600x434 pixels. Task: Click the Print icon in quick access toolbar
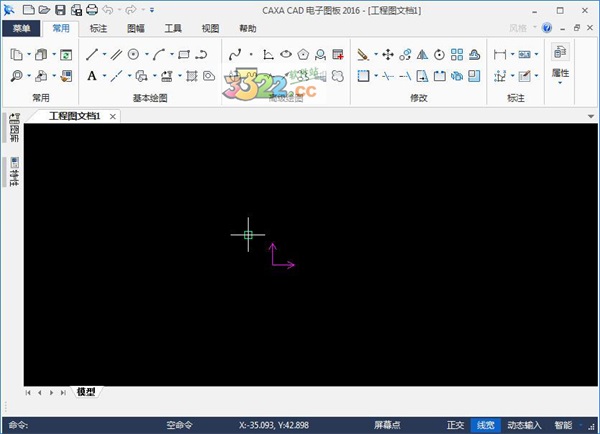tap(90, 10)
